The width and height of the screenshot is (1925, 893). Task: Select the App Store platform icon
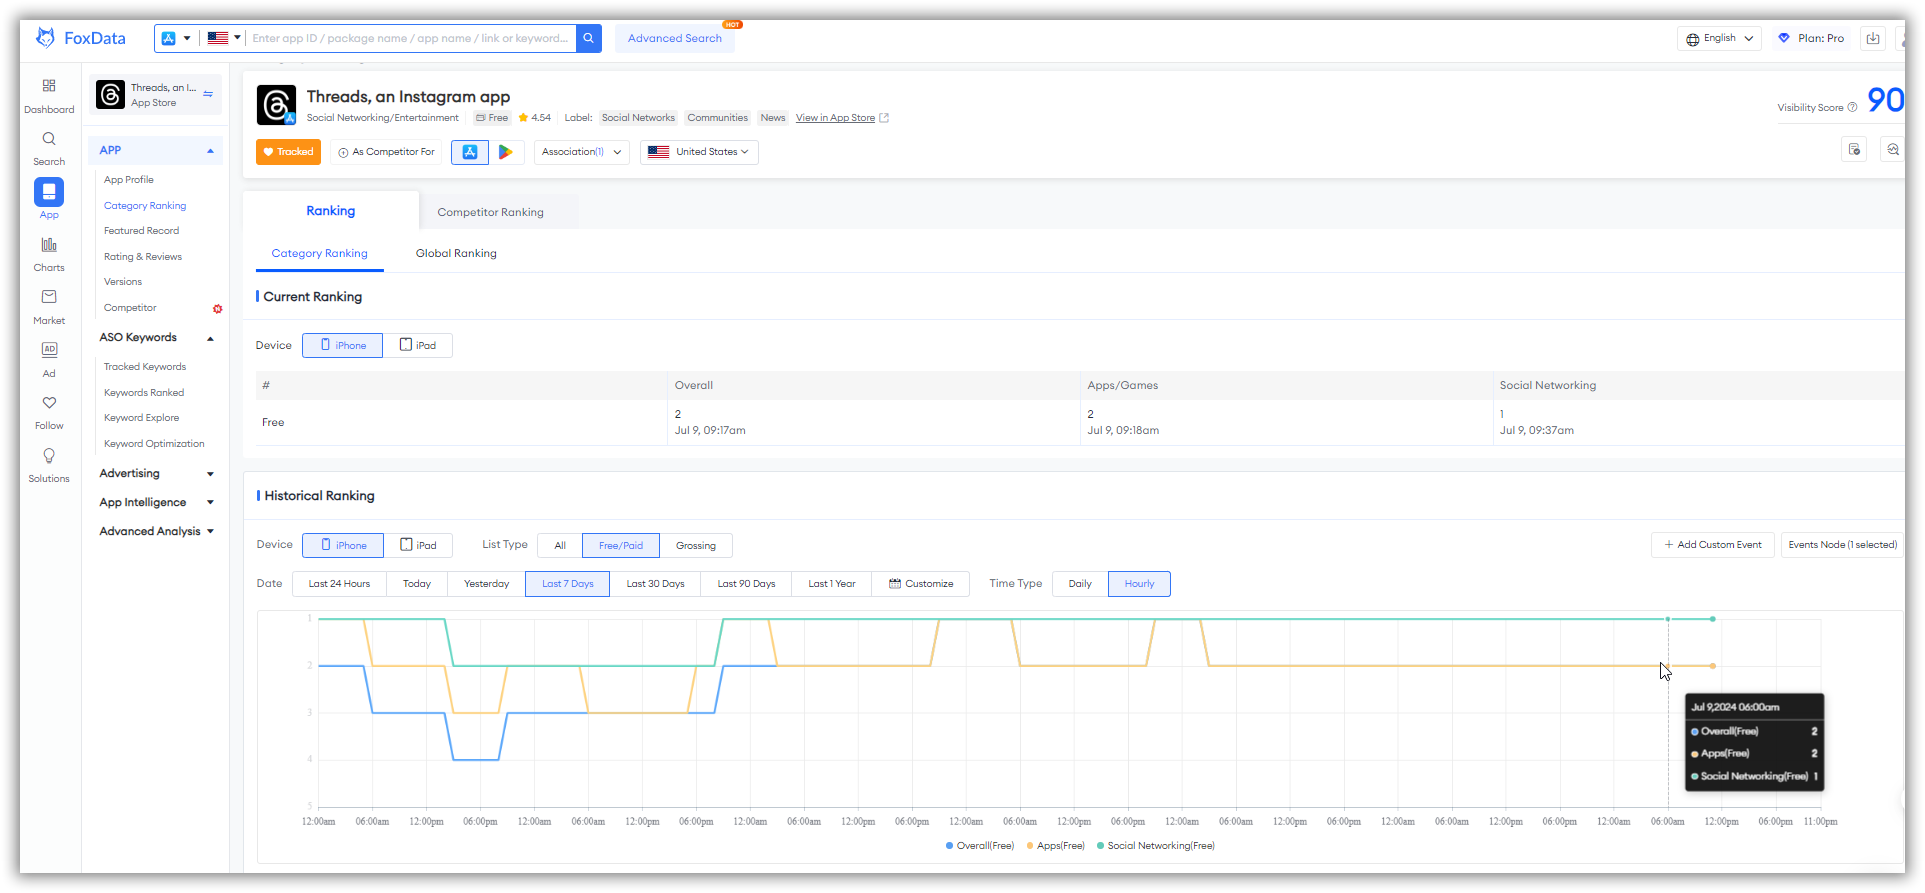(470, 152)
